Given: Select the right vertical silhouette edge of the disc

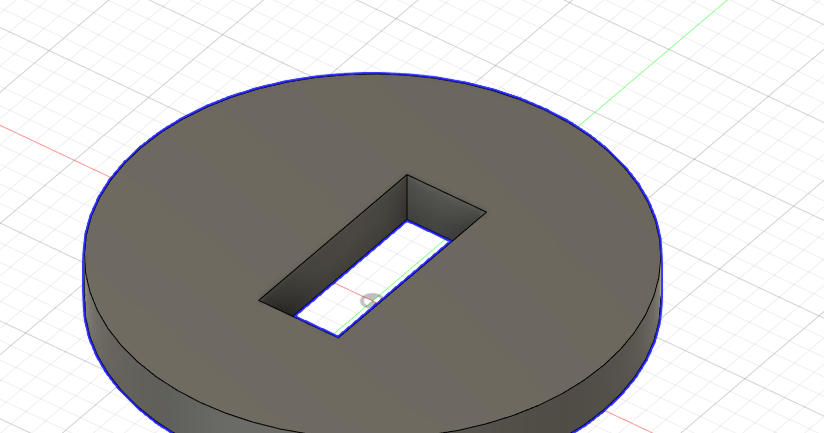Looking at the screenshot, I should tap(660, 290).
